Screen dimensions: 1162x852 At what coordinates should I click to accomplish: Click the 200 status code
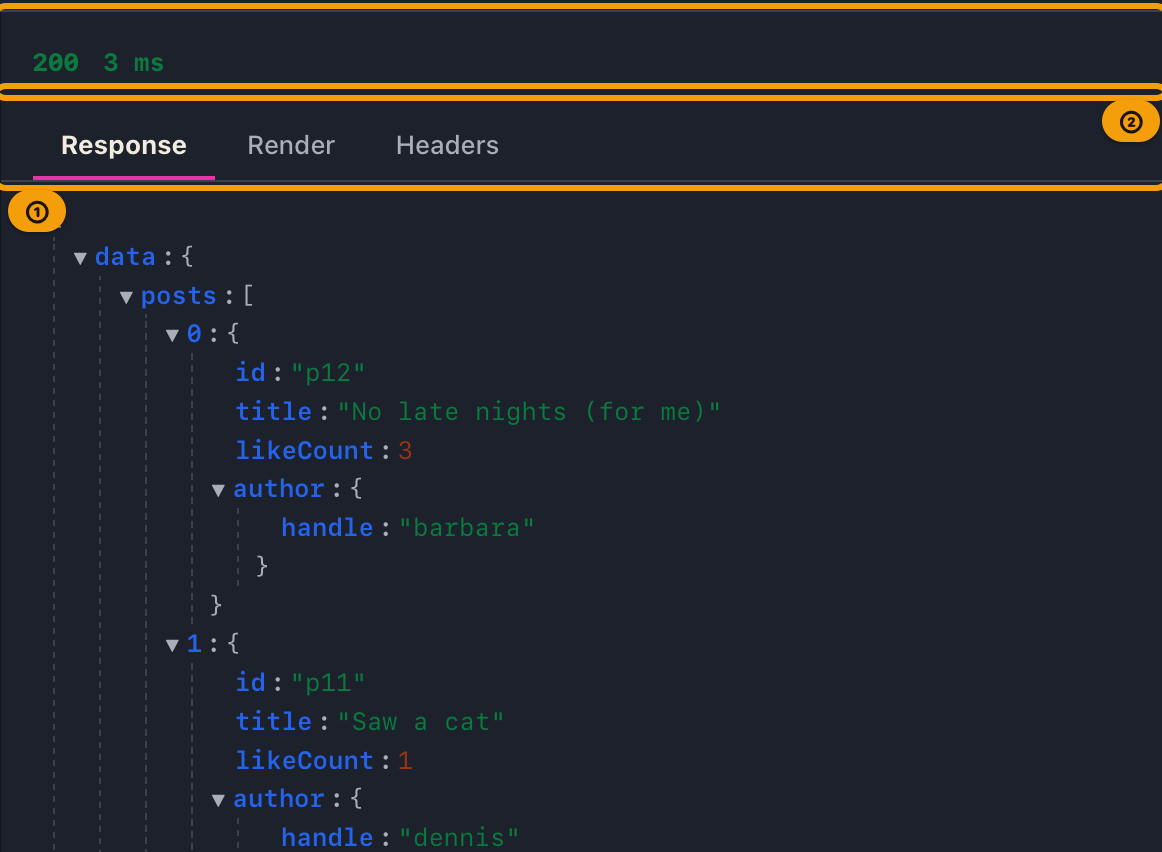[56, 63]
